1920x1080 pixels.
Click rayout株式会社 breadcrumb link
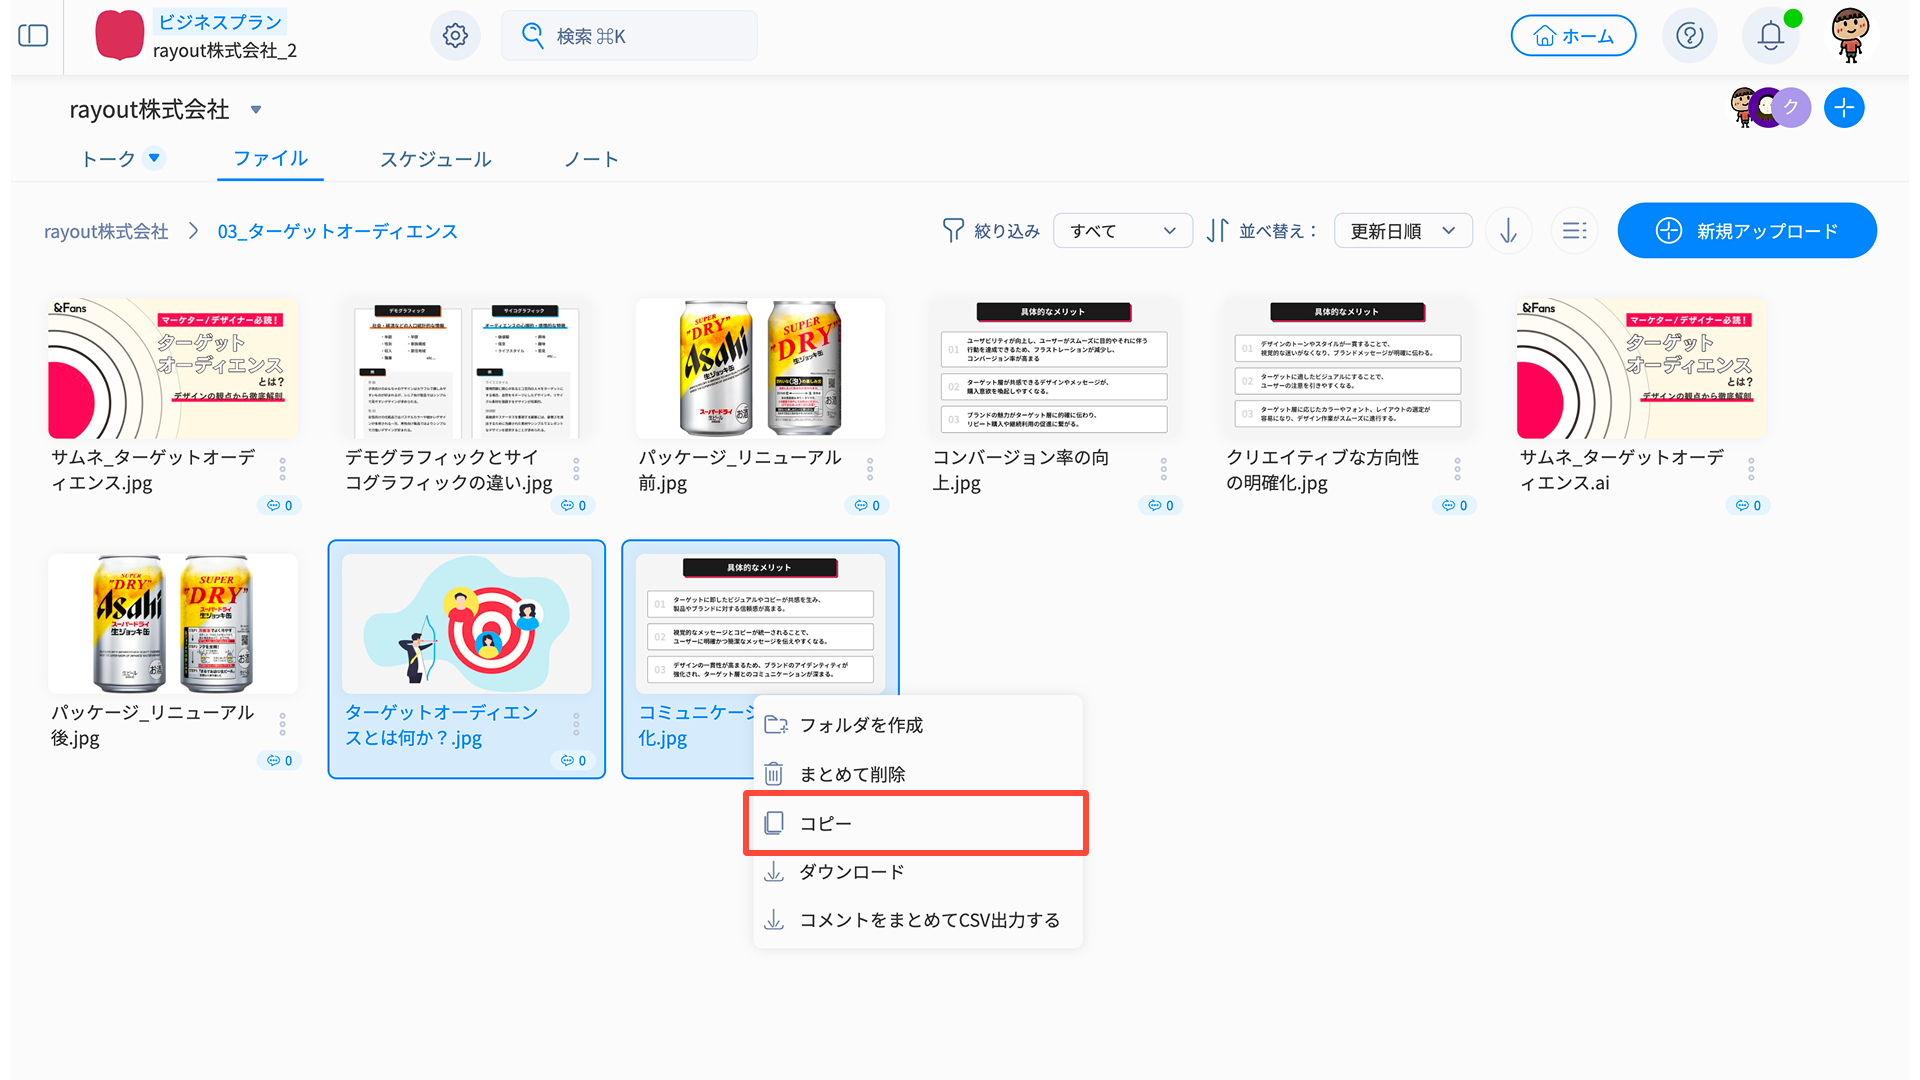(106, 232)
